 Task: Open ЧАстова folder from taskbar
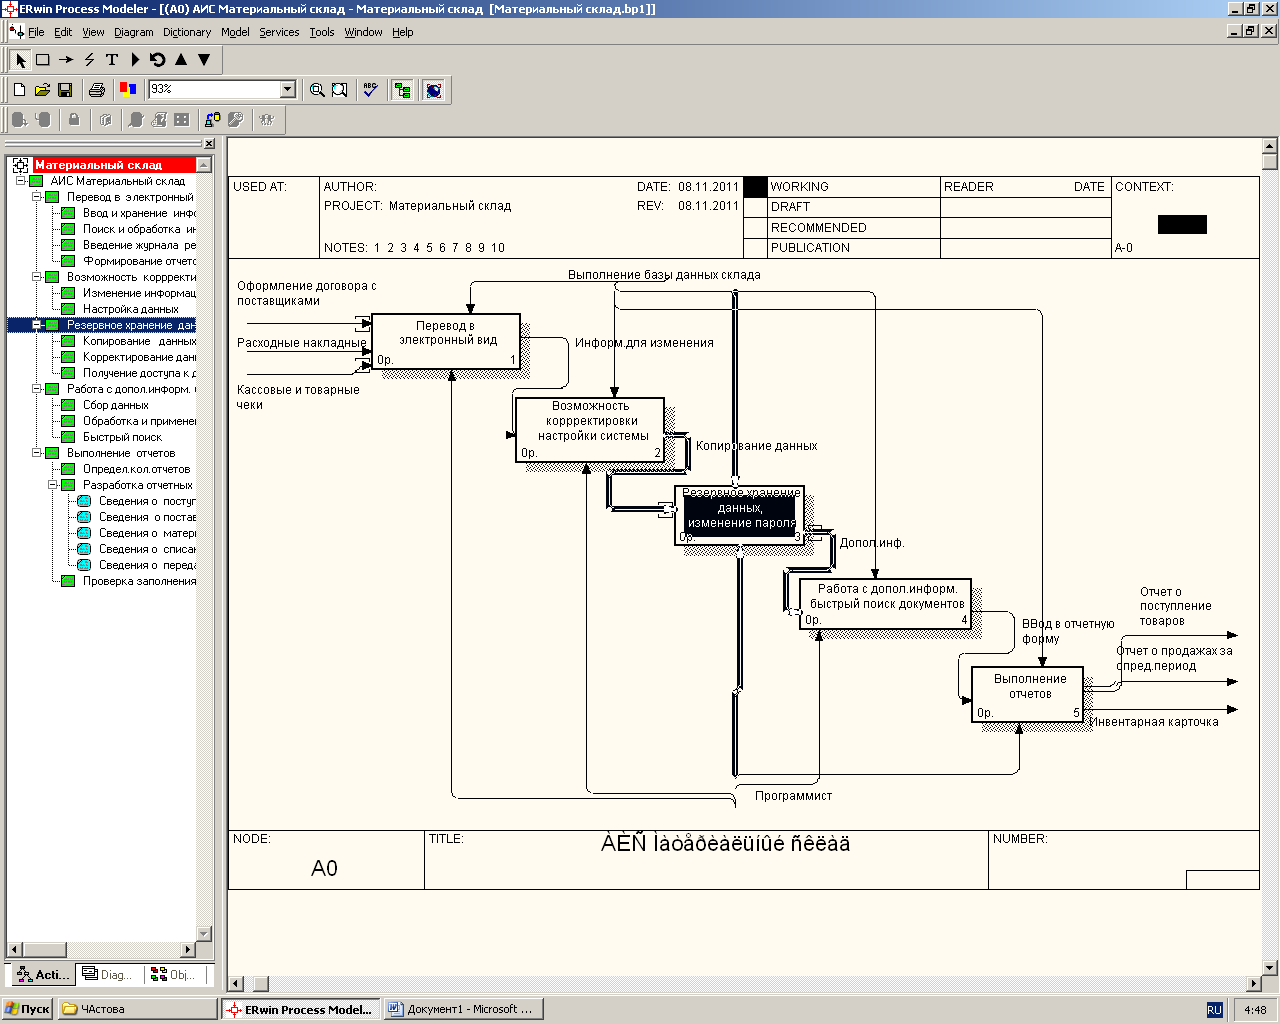click(x=137, y=1009)
